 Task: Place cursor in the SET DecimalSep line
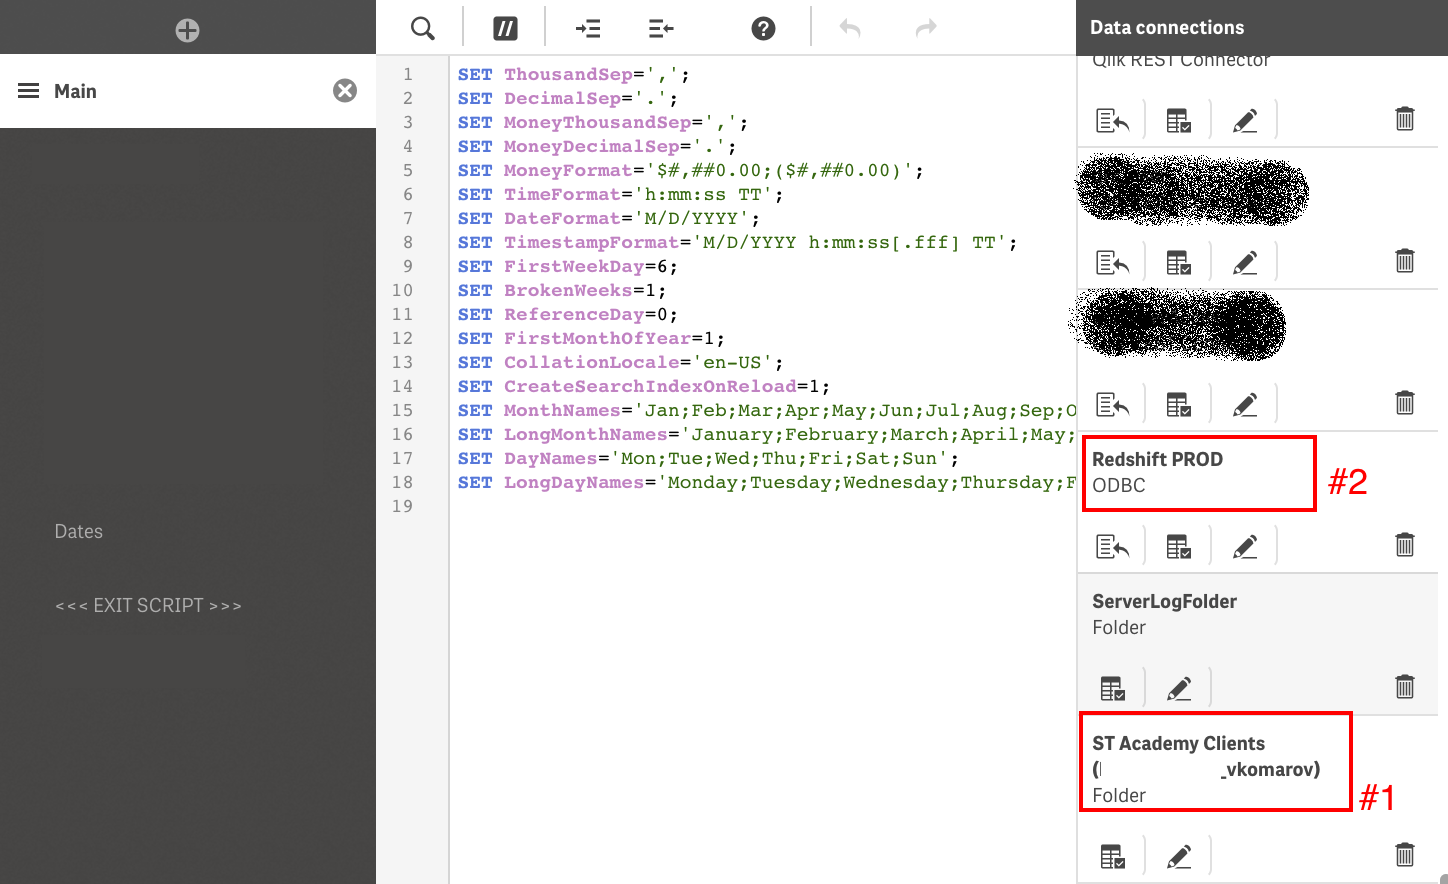[567, 98]
